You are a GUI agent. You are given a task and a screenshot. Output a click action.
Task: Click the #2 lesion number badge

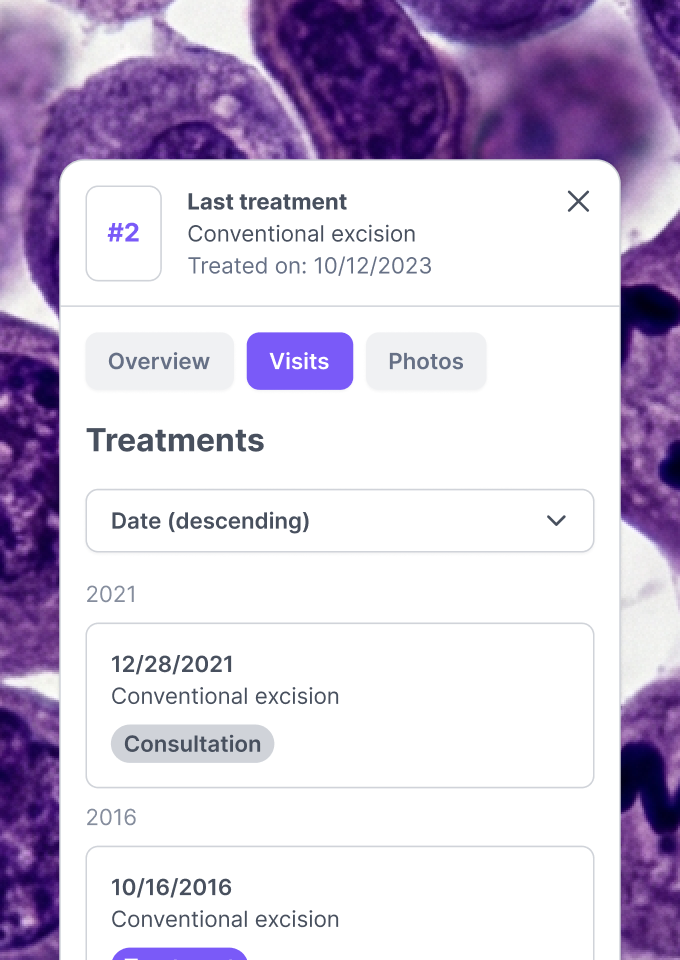pos(124,233)
